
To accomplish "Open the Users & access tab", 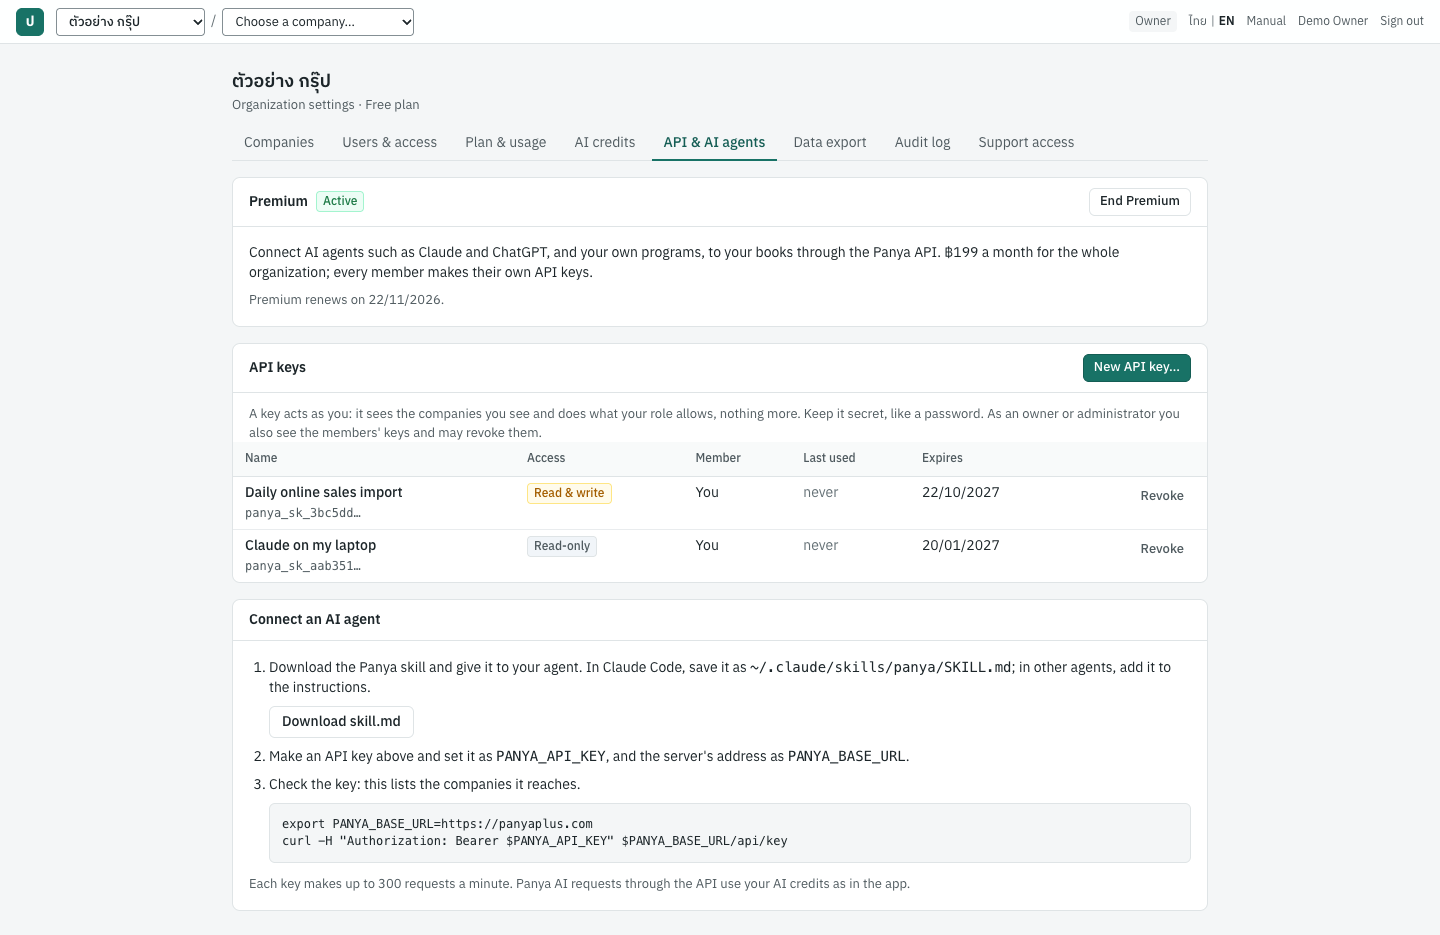I will click(x=389, y=142).
